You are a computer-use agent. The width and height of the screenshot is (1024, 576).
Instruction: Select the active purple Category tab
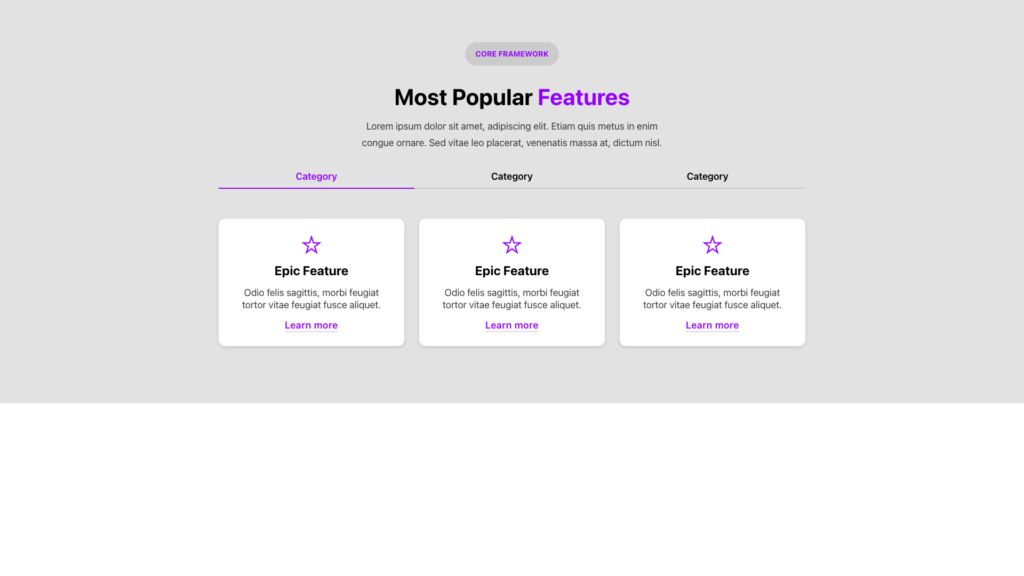click(316, 177)
